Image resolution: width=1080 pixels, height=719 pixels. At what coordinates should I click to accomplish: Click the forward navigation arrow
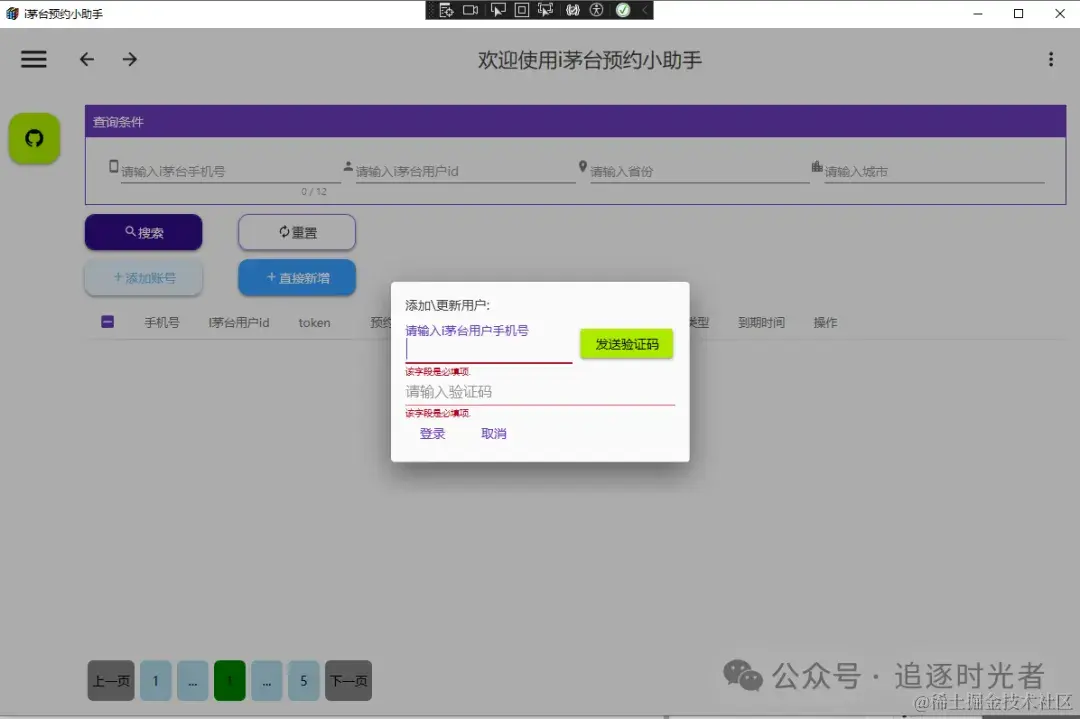point(129,59)
